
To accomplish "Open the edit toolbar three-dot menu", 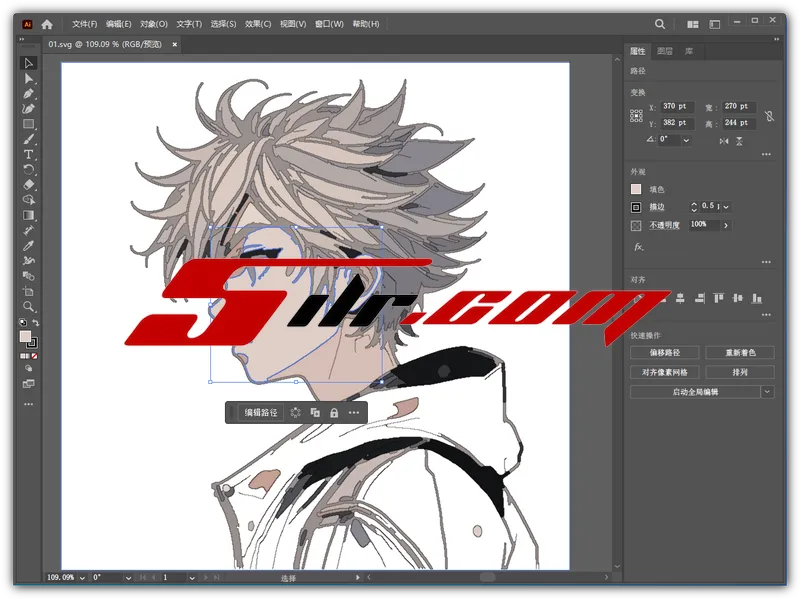I will click(29, 404).
